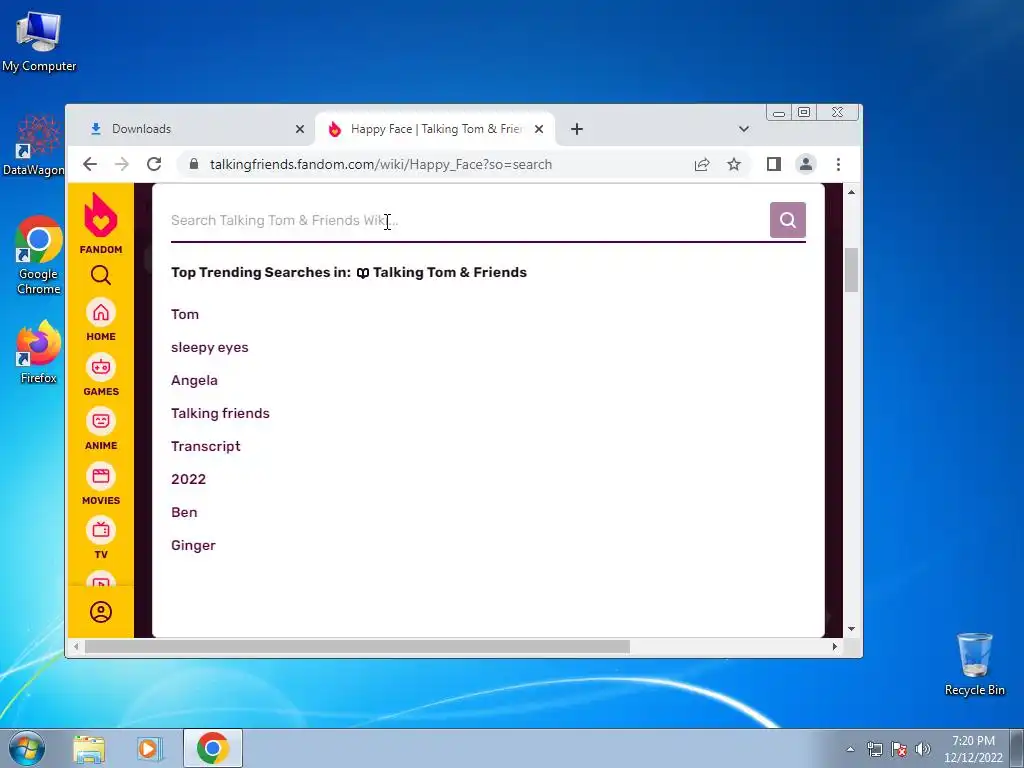Image resolution: width=1024 pixels, height=768 pixels.
Task: Click the Fandom user account icon
Action: point(101,612)
